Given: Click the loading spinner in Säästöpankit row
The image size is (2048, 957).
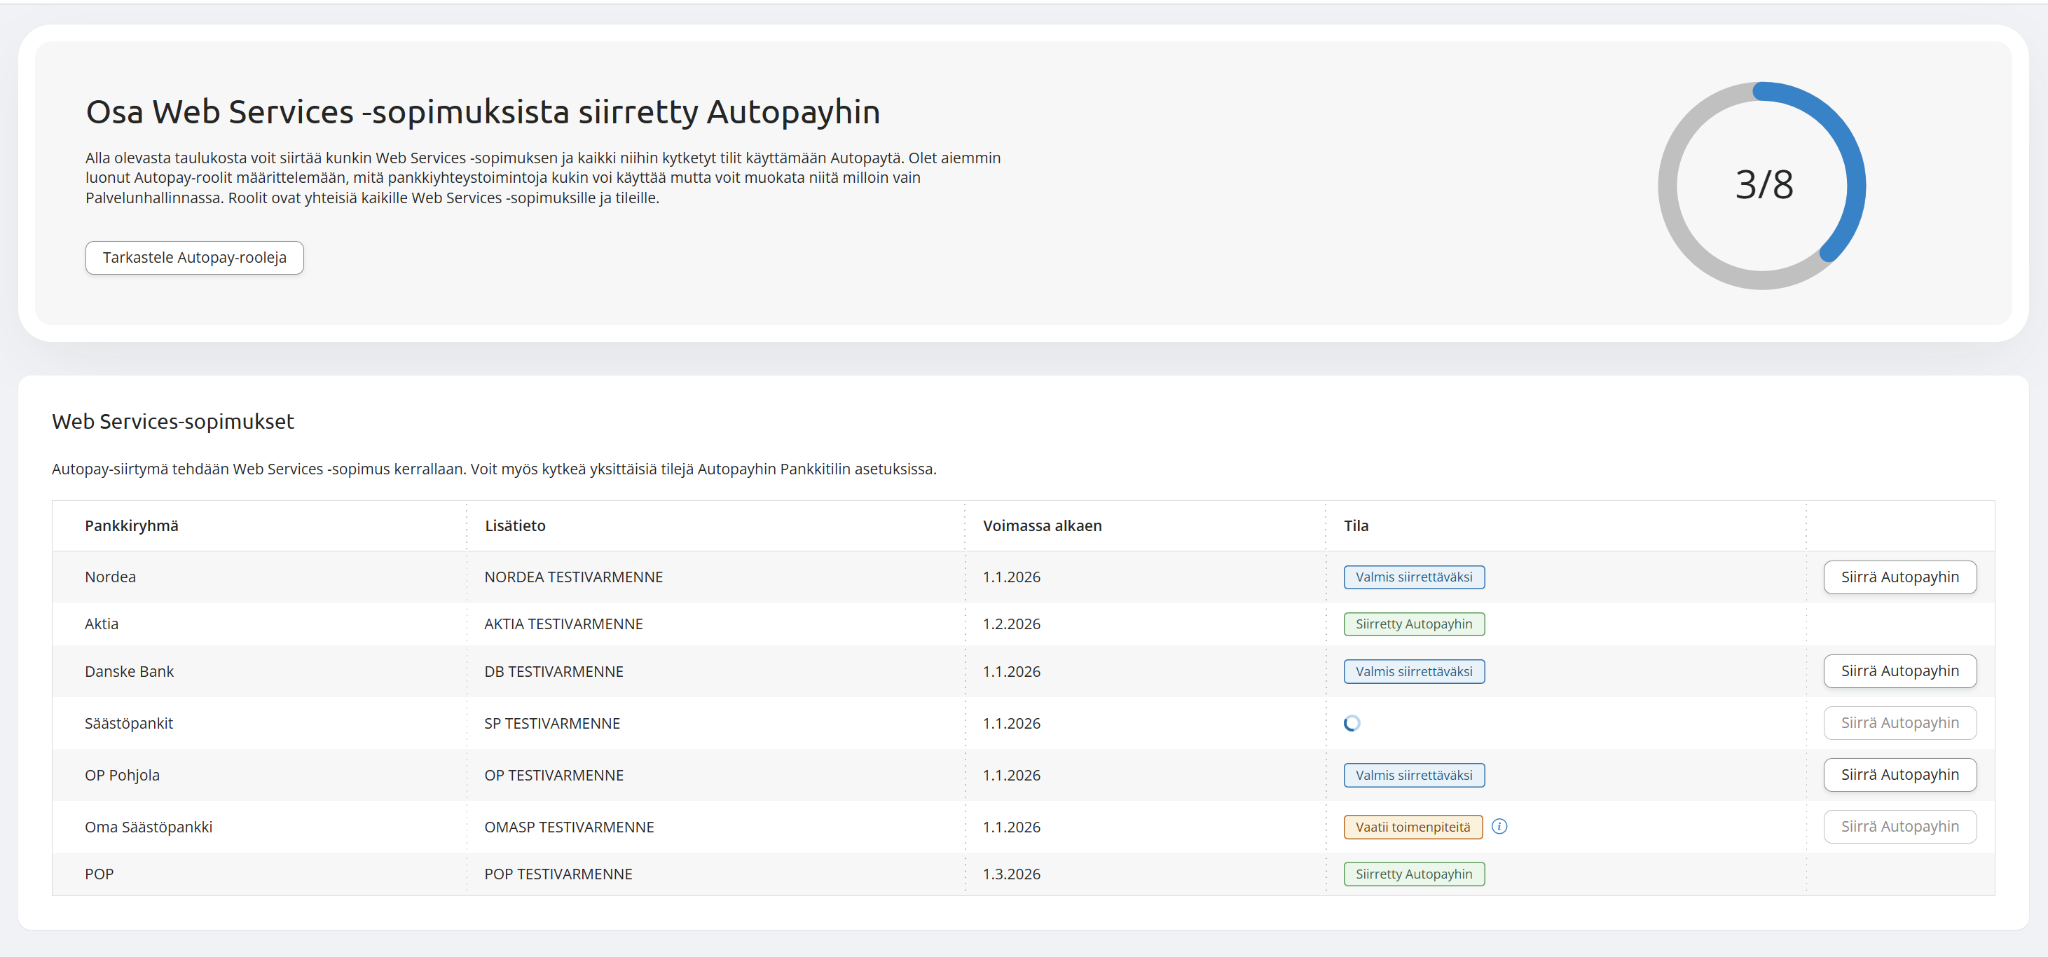Looking at the screenshot, I should tap(1352, 723).
